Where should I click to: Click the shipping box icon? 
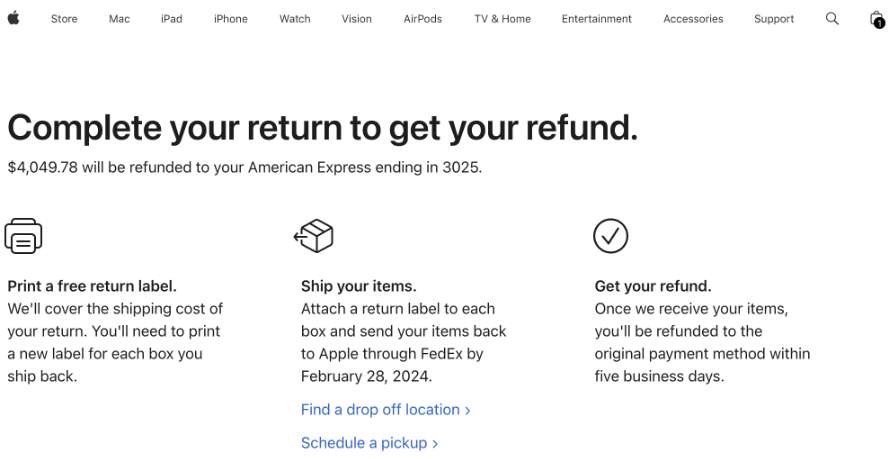(x=313, y=236)
